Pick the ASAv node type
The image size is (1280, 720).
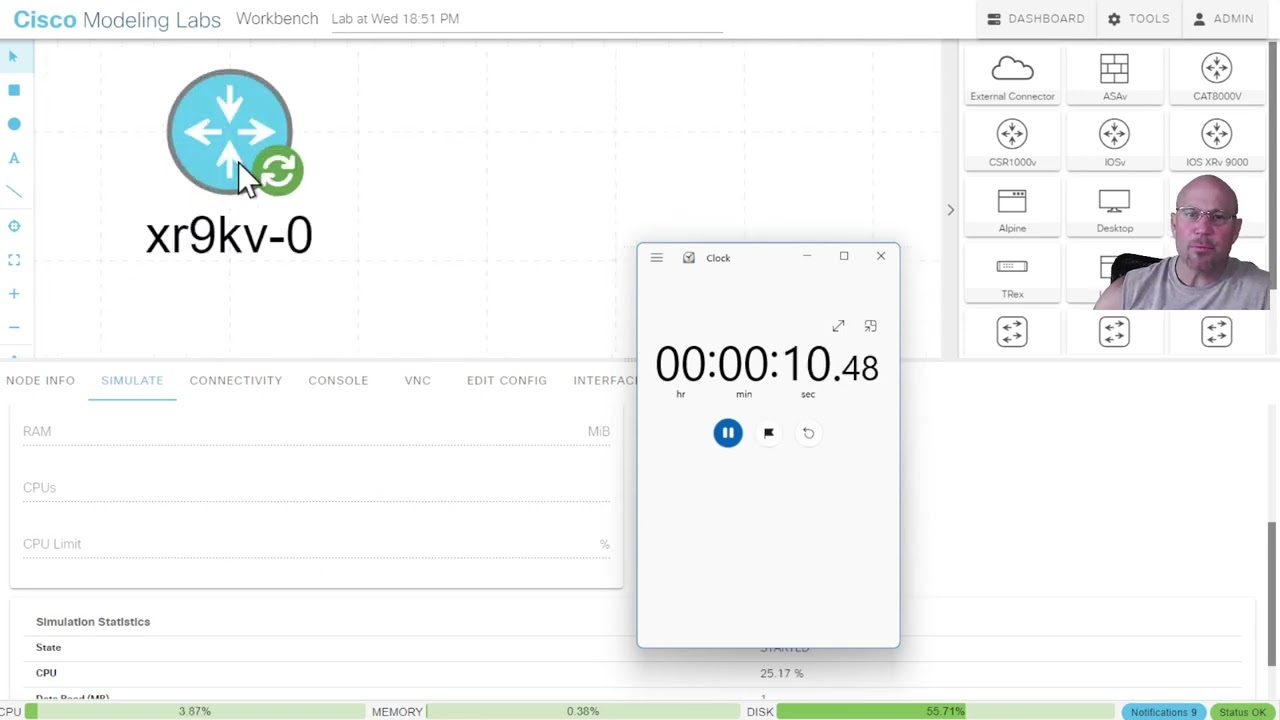[x=1114, y=78]
